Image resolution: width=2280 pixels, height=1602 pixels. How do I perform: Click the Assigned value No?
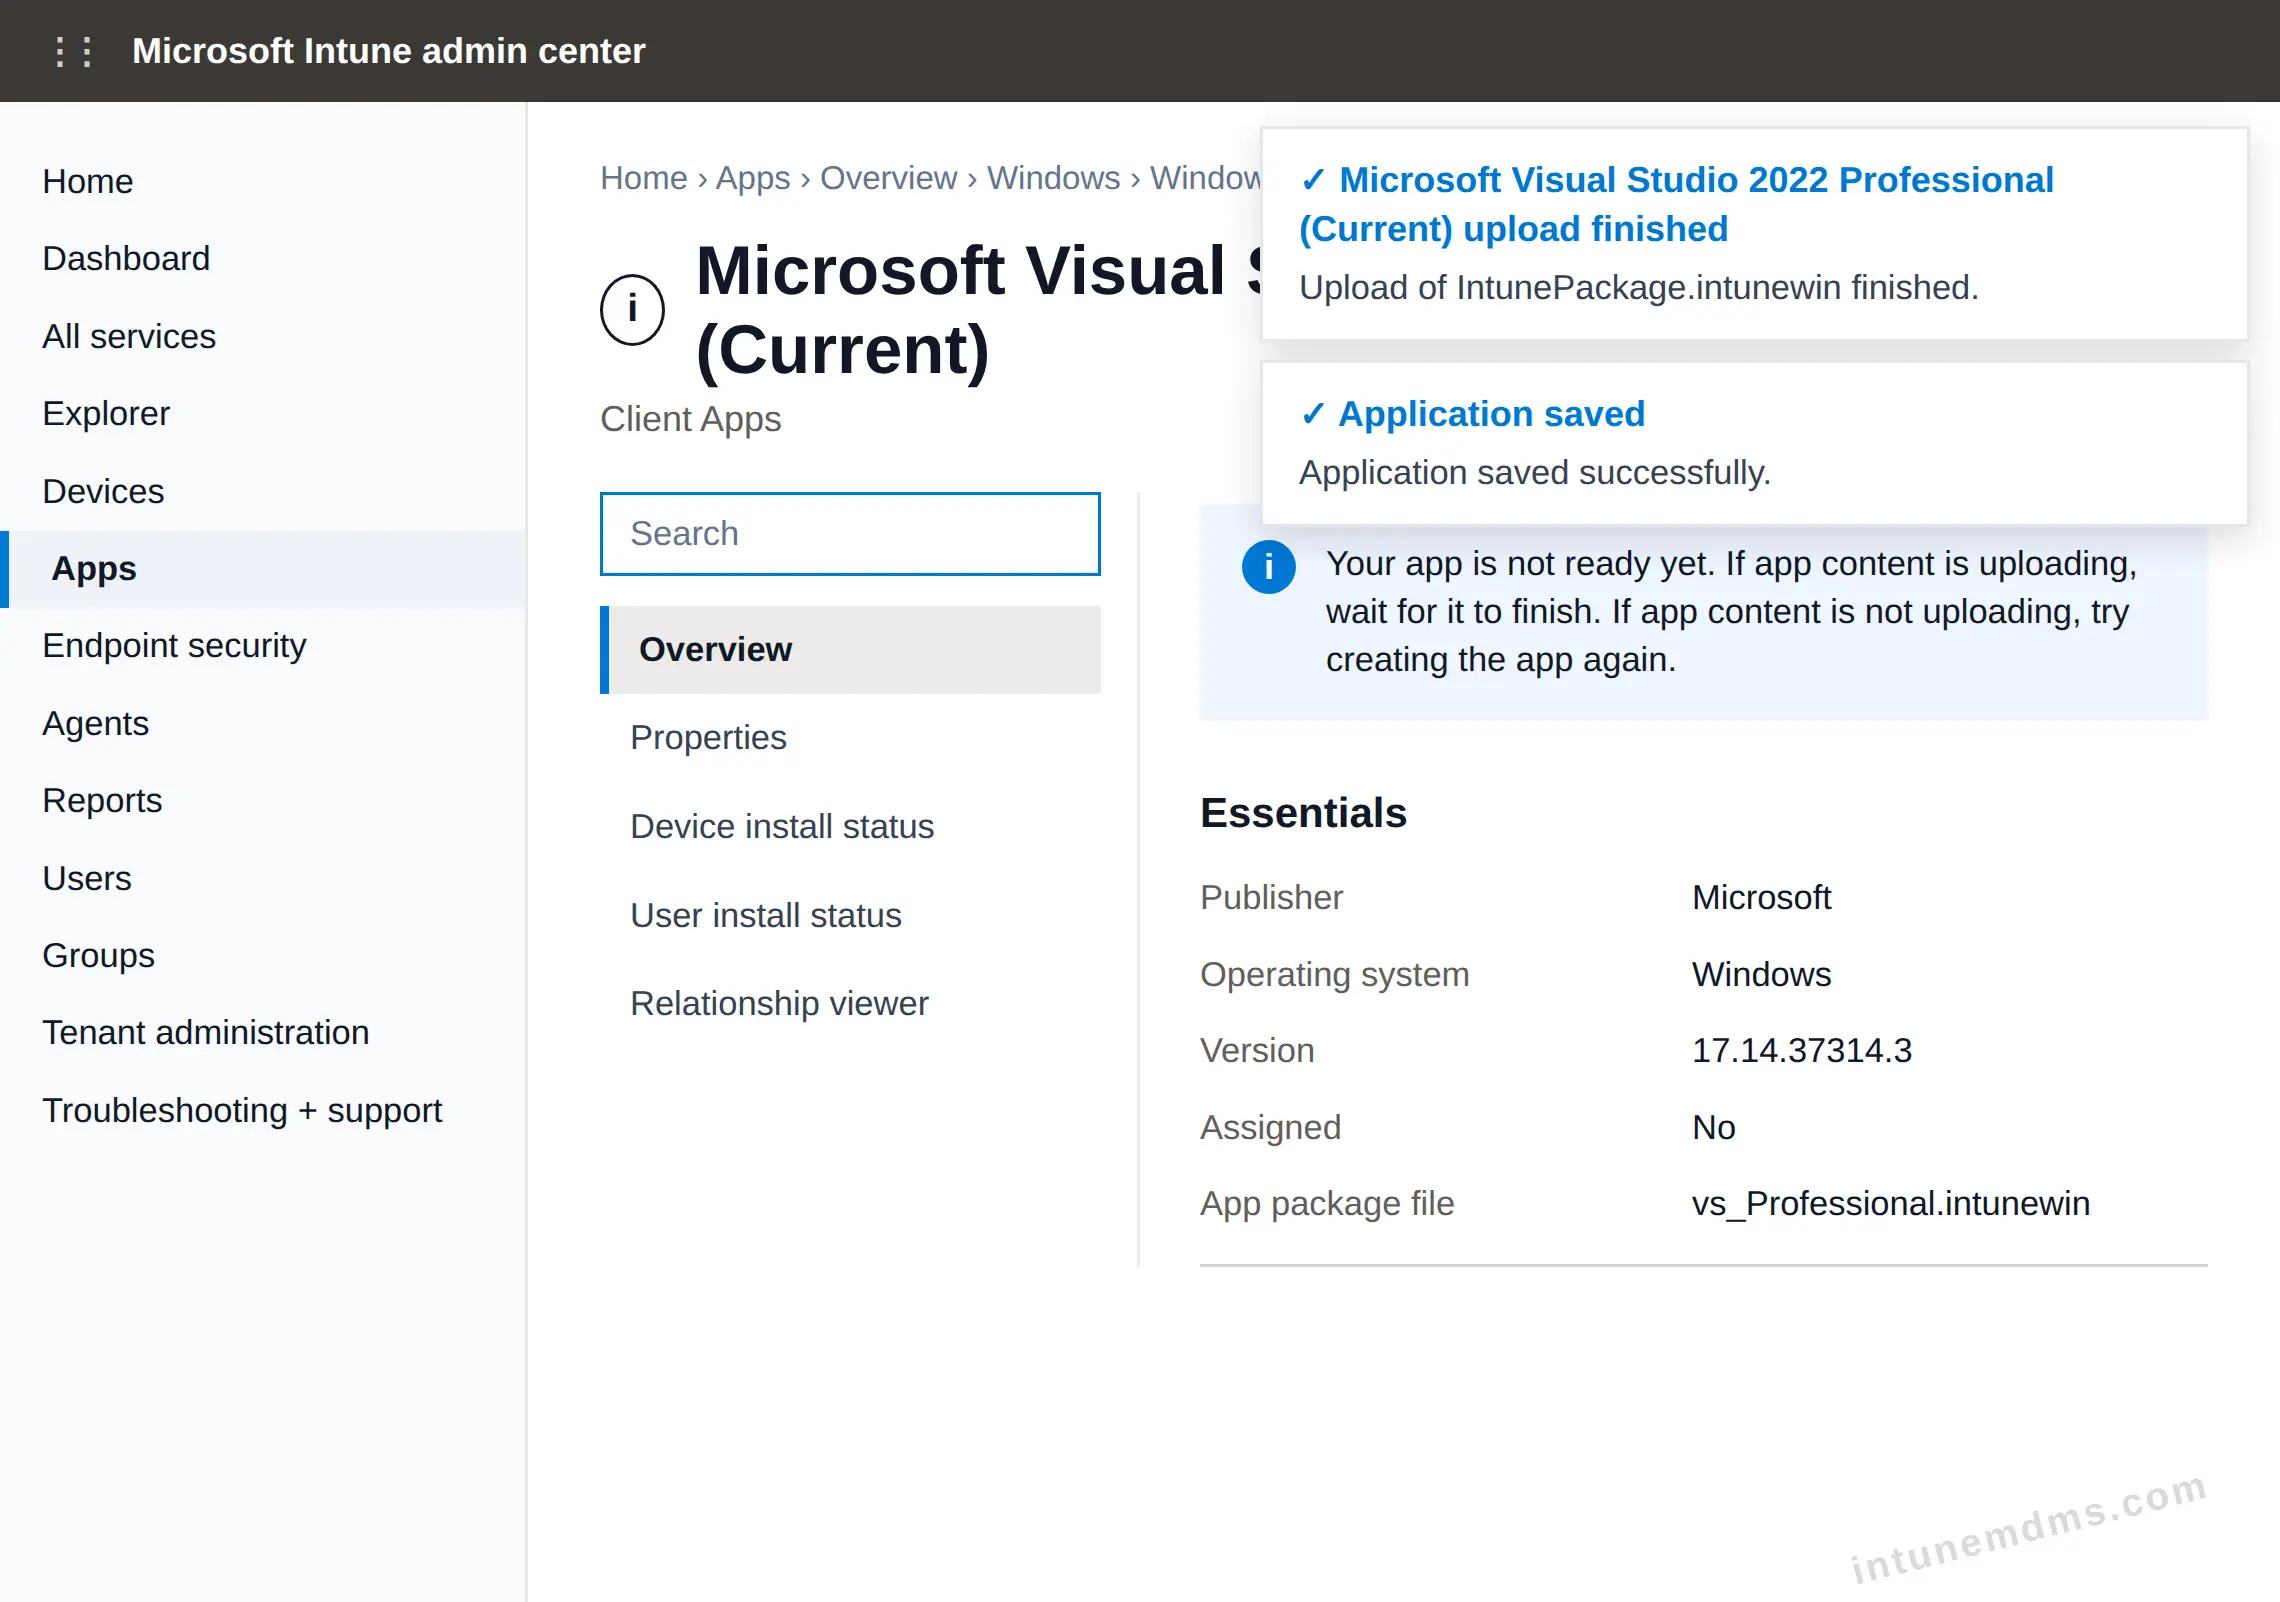[1714, 1128]
